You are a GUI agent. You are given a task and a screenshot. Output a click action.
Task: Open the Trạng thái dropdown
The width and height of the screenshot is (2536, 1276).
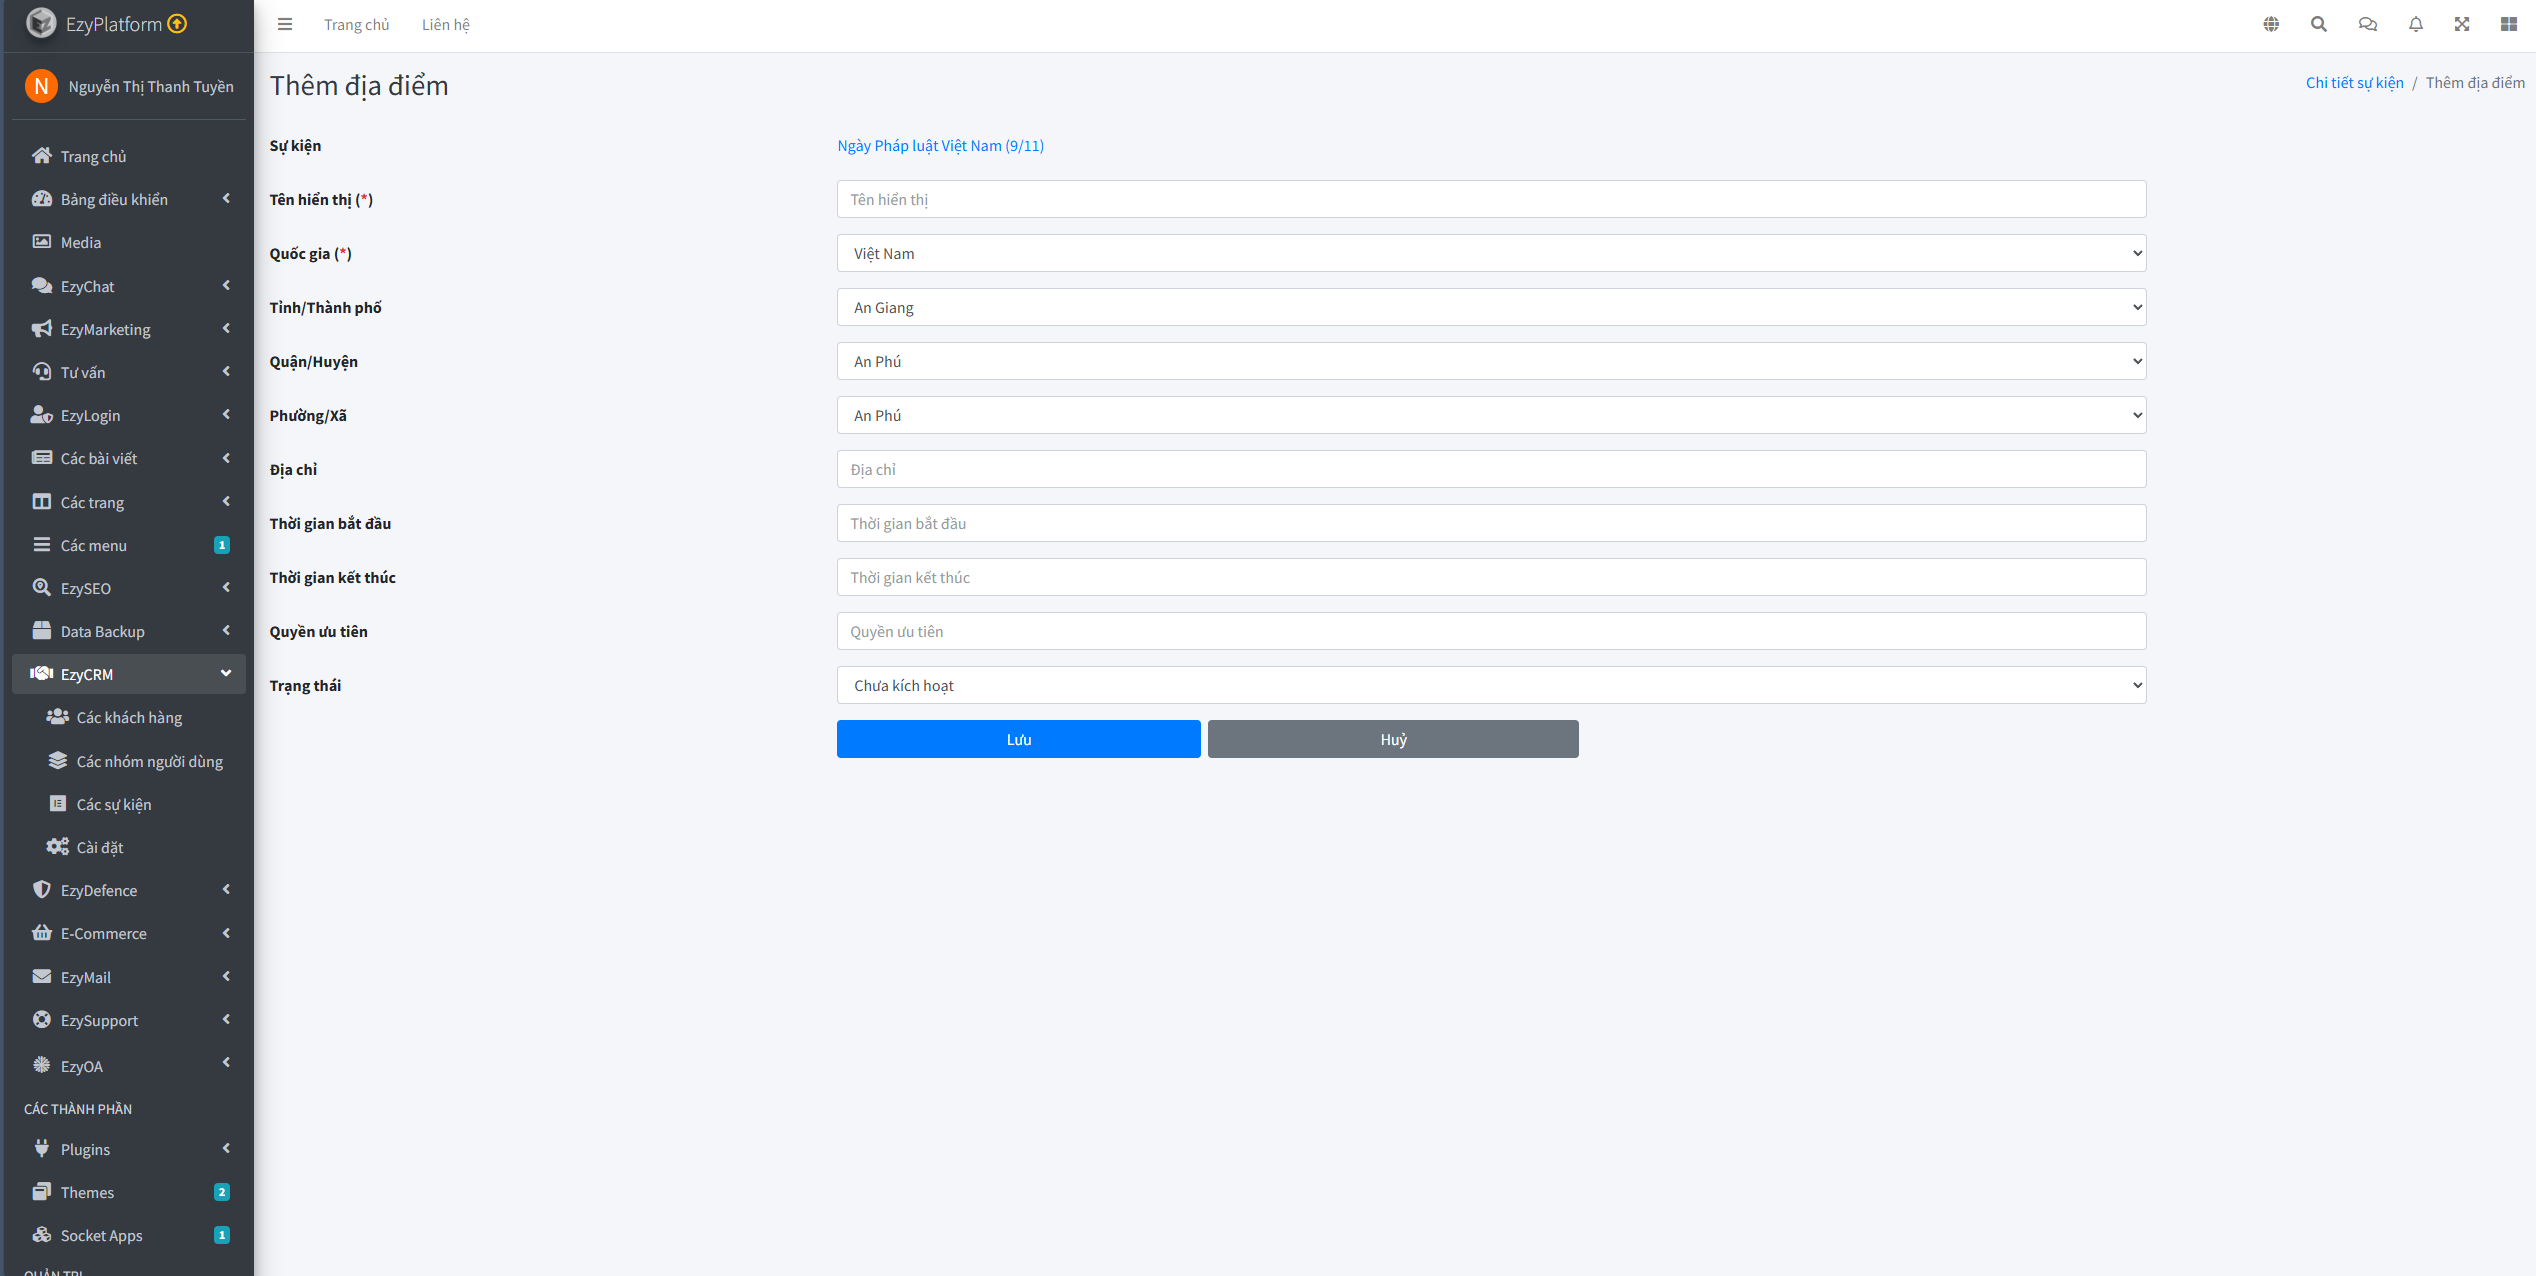[1491, 685]
